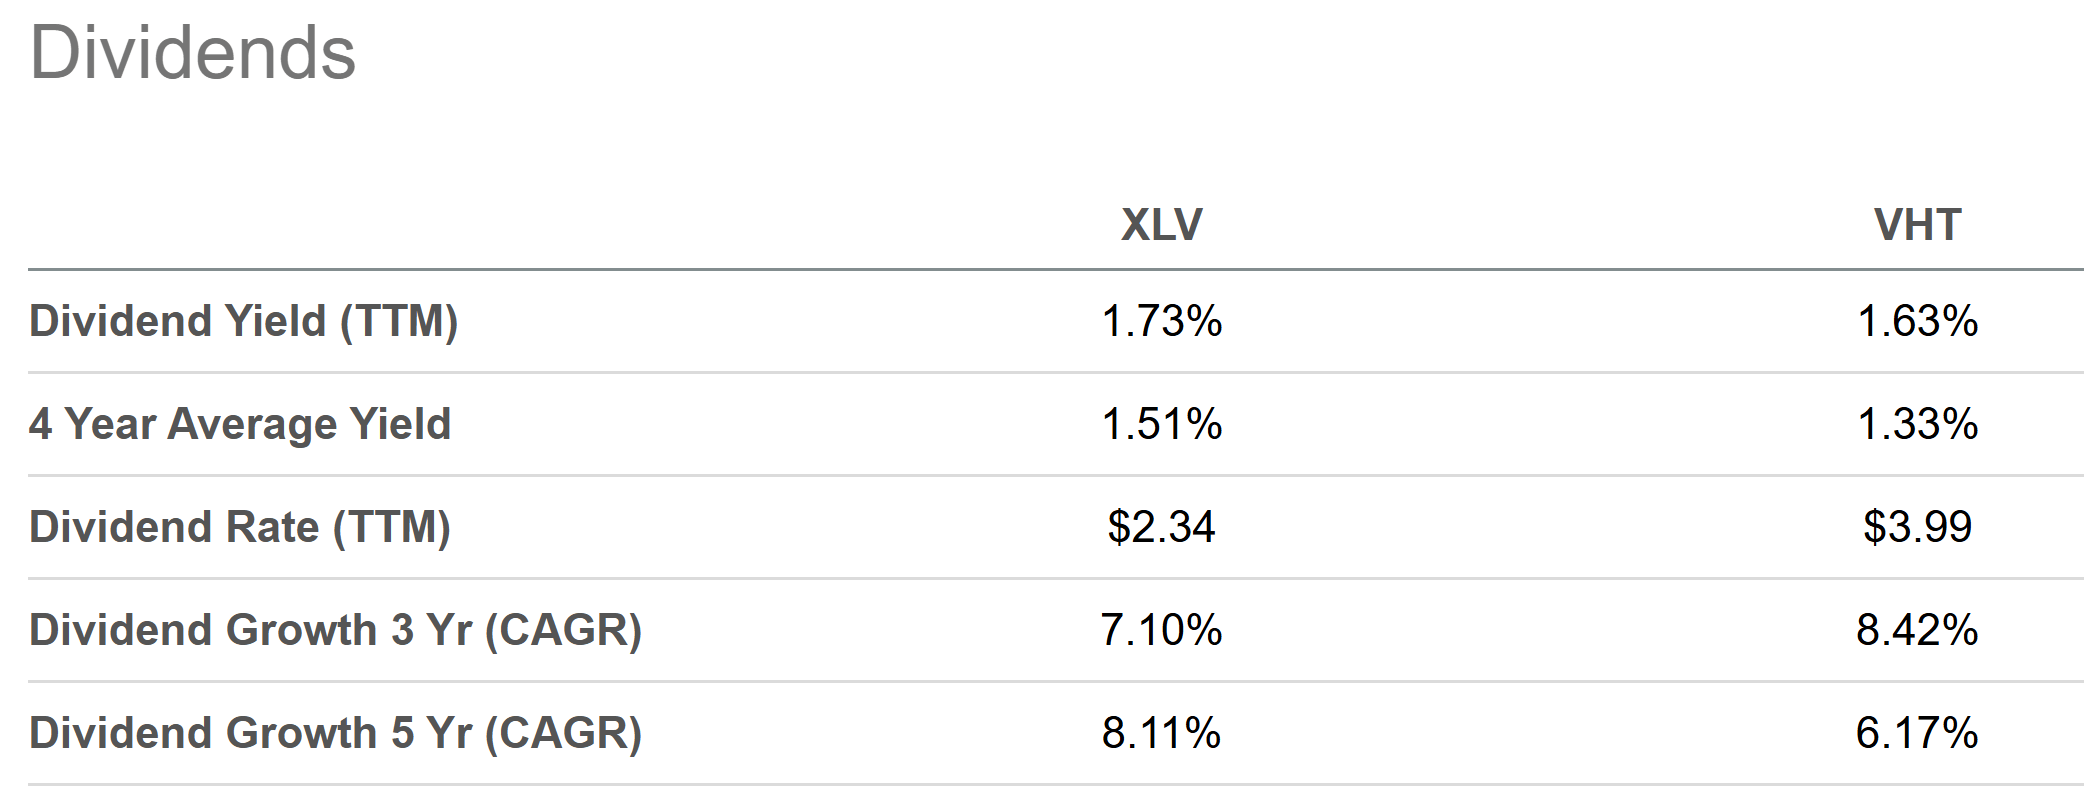Image resolution: width=2084 pixels, height=791 pixels.
Task: Click XLV dividend rate $2.34
Action: 1161,527
